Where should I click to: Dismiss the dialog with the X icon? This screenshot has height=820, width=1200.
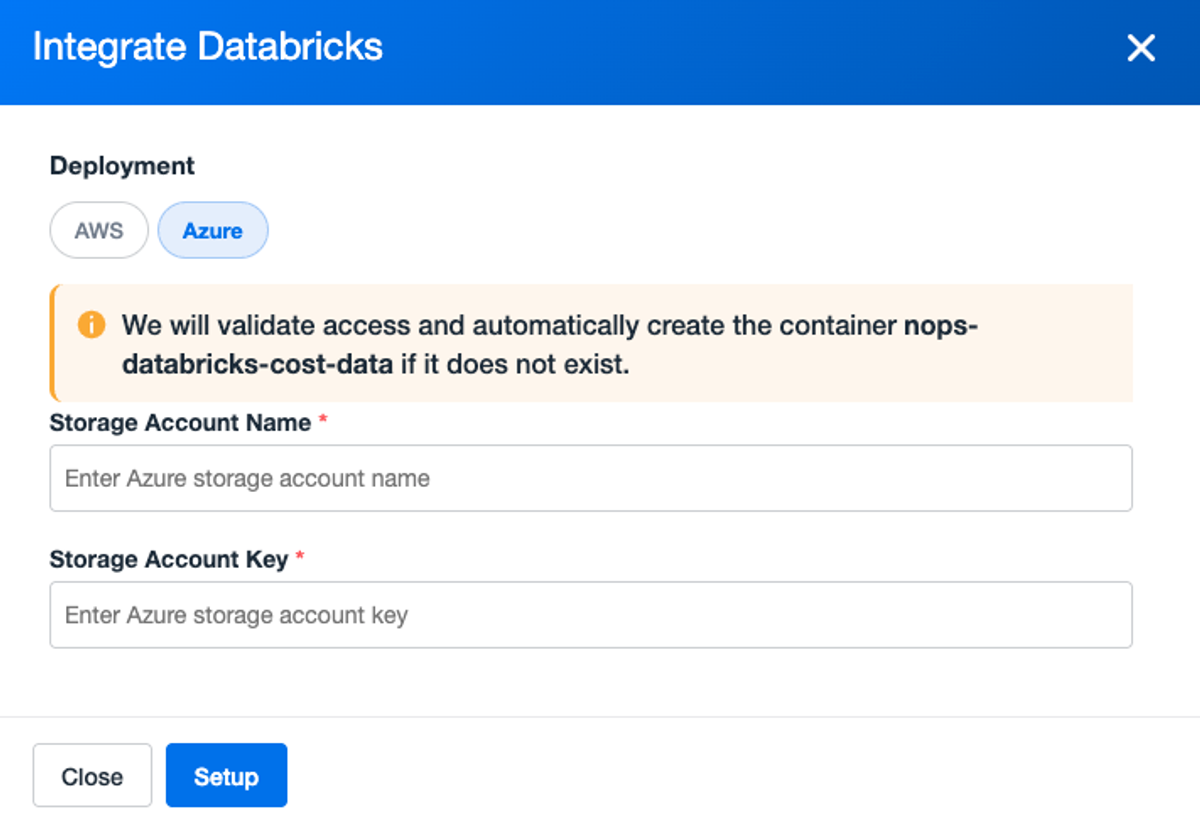[1141, 48]
